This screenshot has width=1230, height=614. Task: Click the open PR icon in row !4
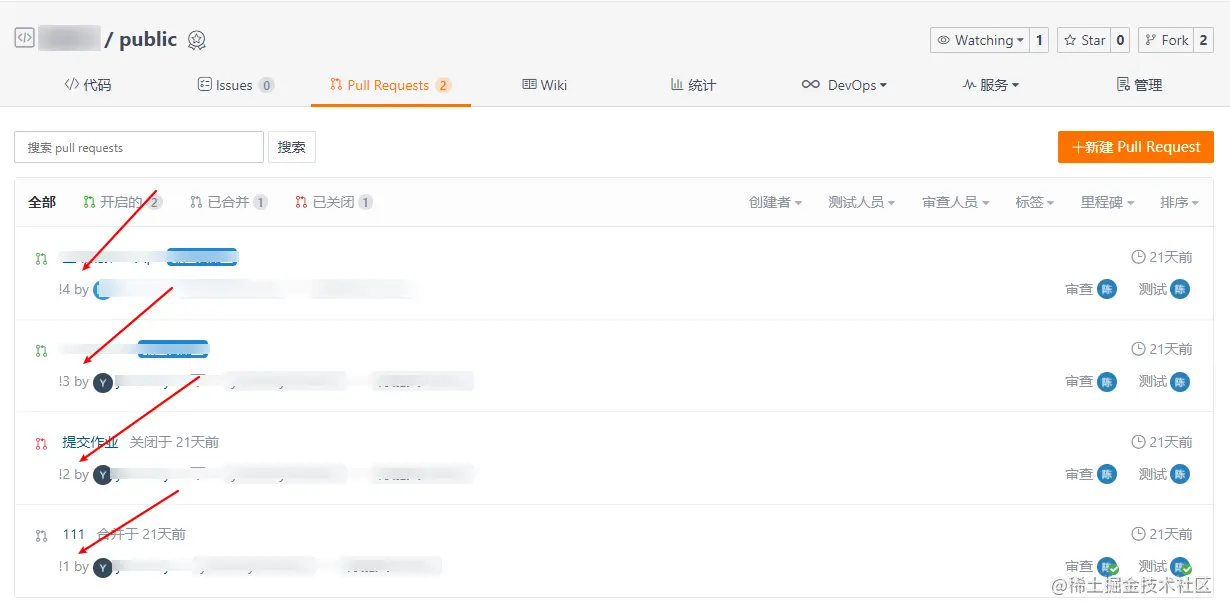(41, 259)
